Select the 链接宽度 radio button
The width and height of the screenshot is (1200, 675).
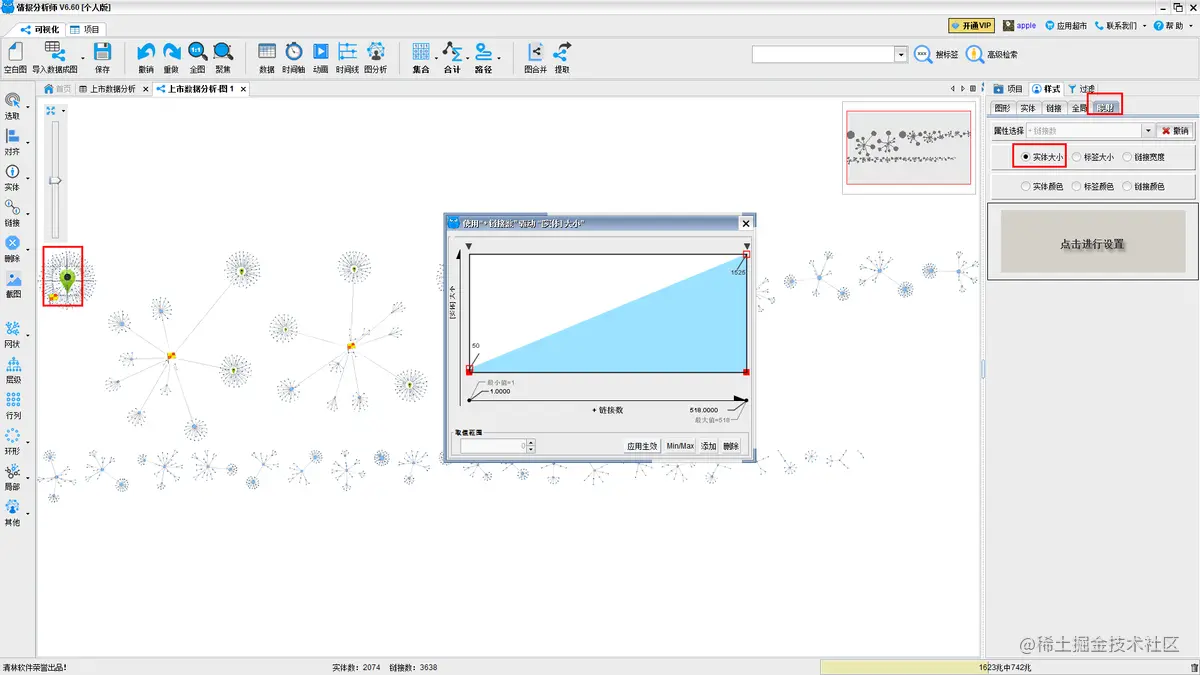point(1127,157)
